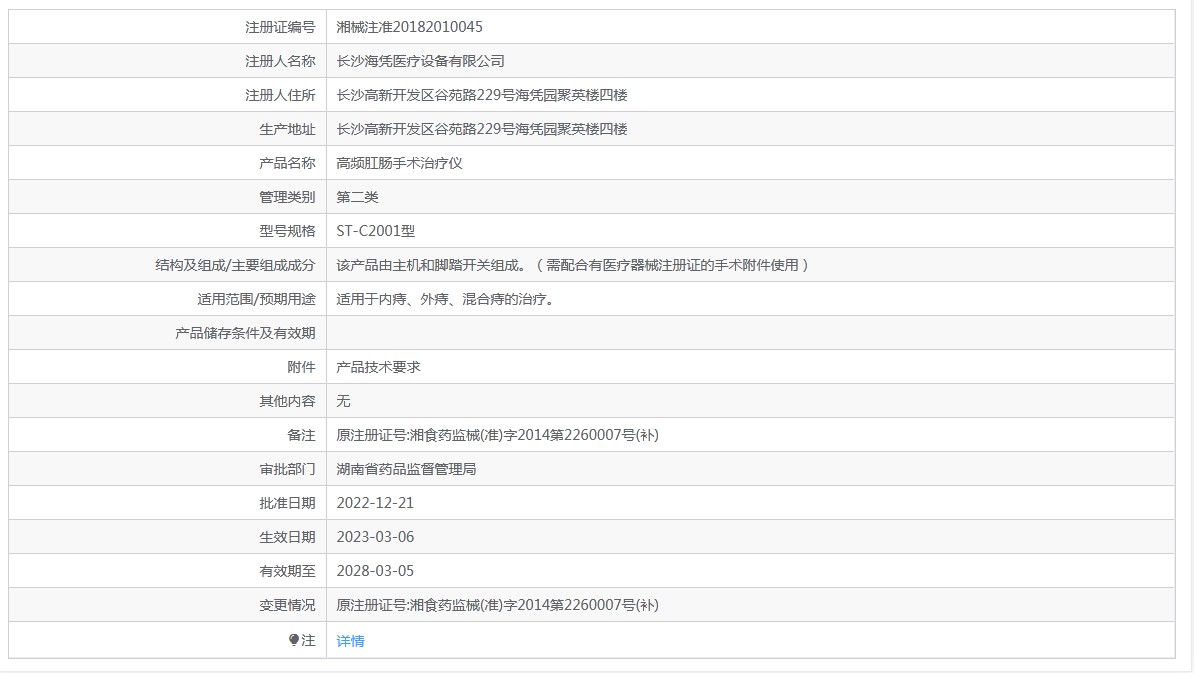Click effective date 2023-03-06
This screenshot has width=1194, height=673.
tap(375, 537)
